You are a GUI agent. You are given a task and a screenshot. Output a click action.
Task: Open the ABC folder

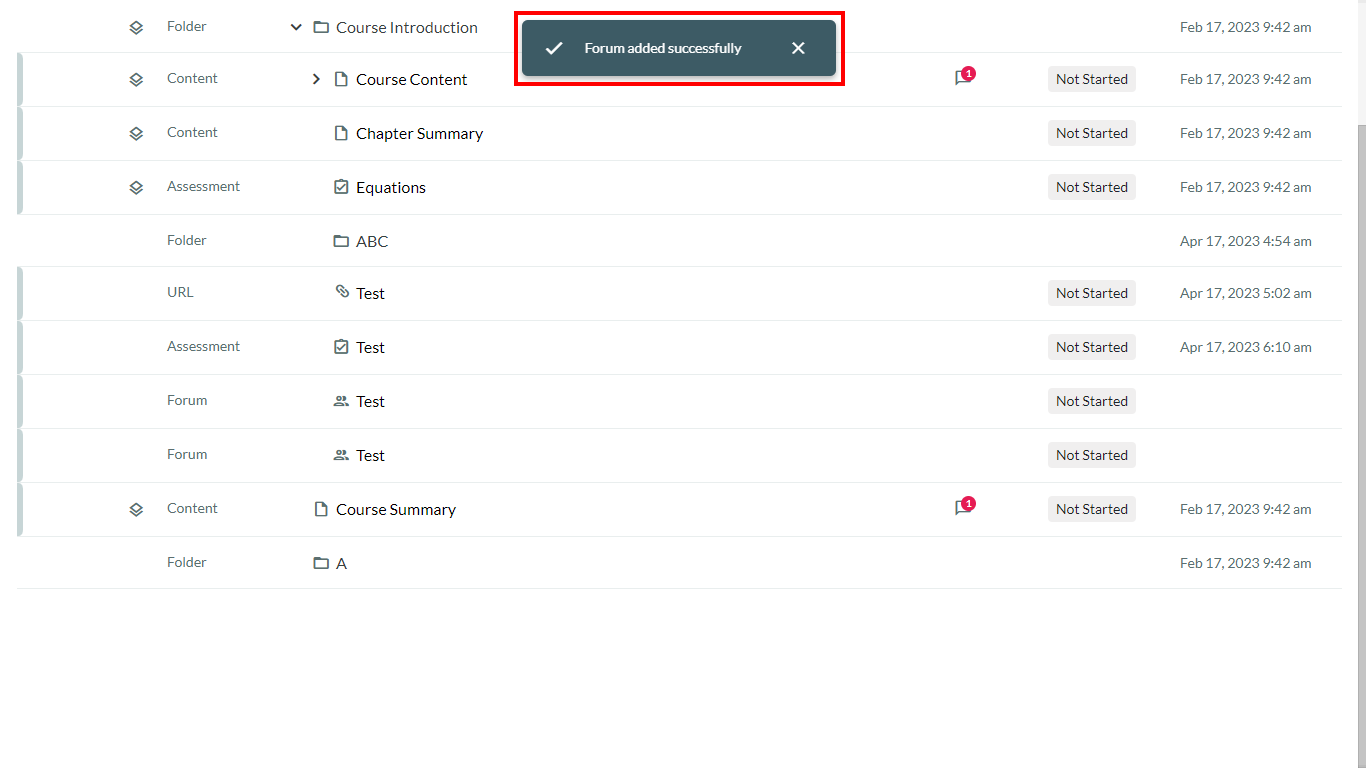pyautogui.click(x=372, y=241)
